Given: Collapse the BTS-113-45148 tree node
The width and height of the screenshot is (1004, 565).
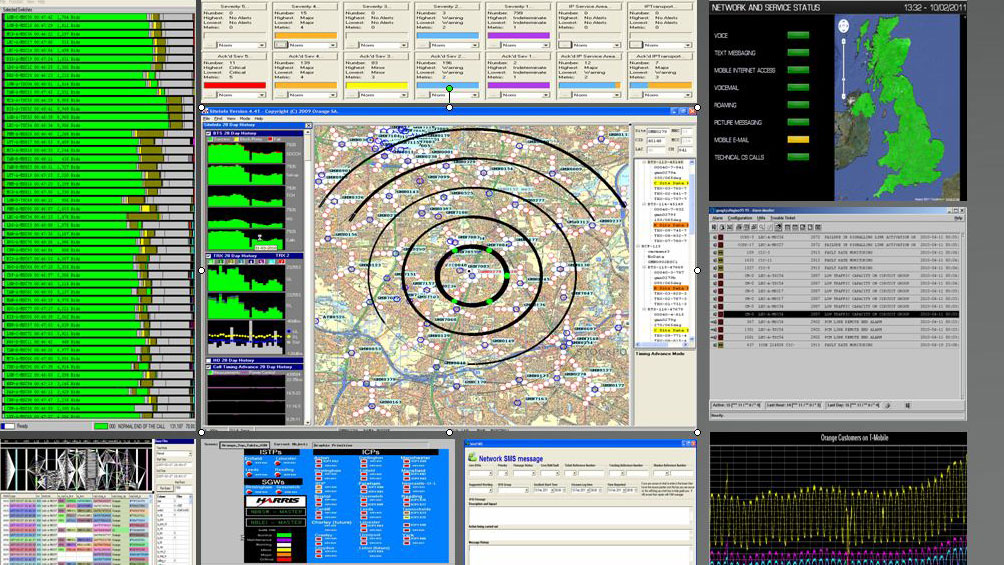Looking at the screenshot, I should 644,163.
